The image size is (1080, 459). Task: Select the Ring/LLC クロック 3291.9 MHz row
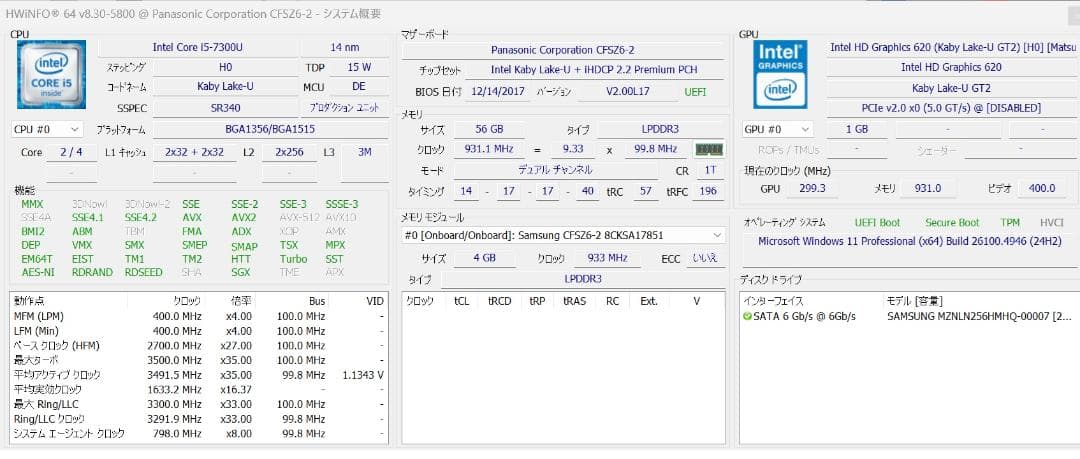coord(199,419)
